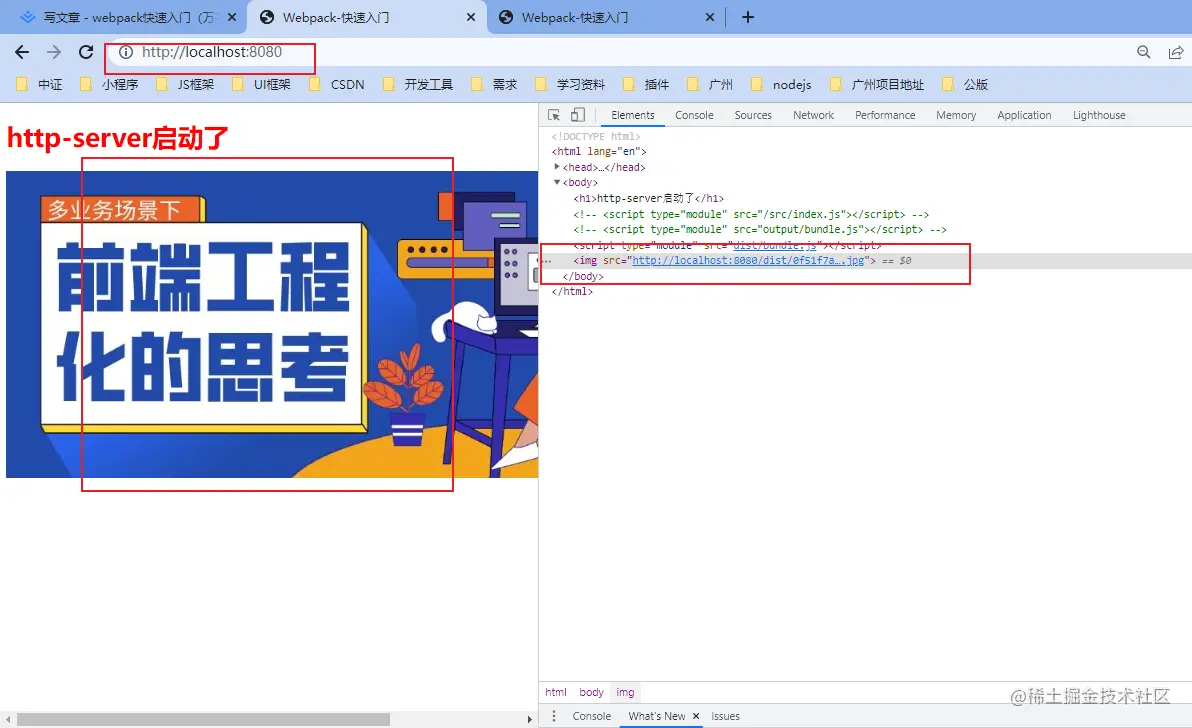Open the 需求 bookmark folder

pos(494,84)
